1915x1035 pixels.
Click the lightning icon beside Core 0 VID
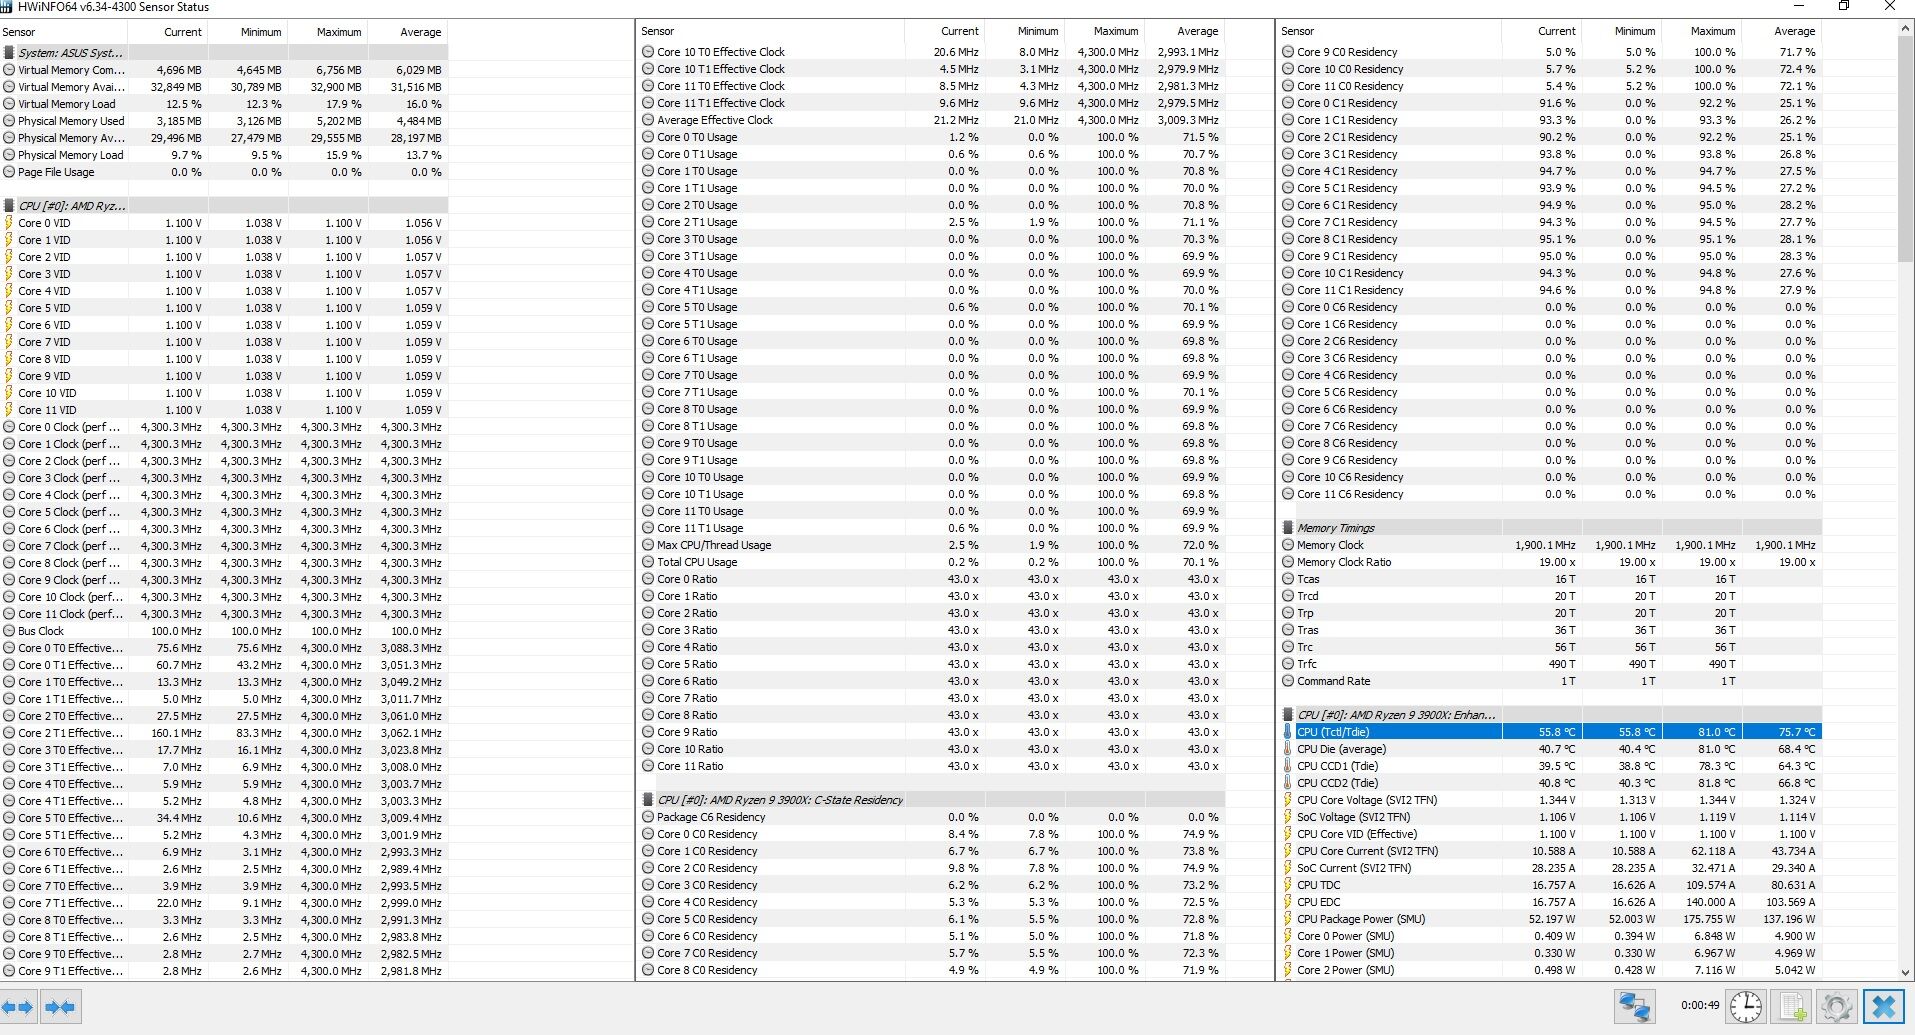[9, 223]
